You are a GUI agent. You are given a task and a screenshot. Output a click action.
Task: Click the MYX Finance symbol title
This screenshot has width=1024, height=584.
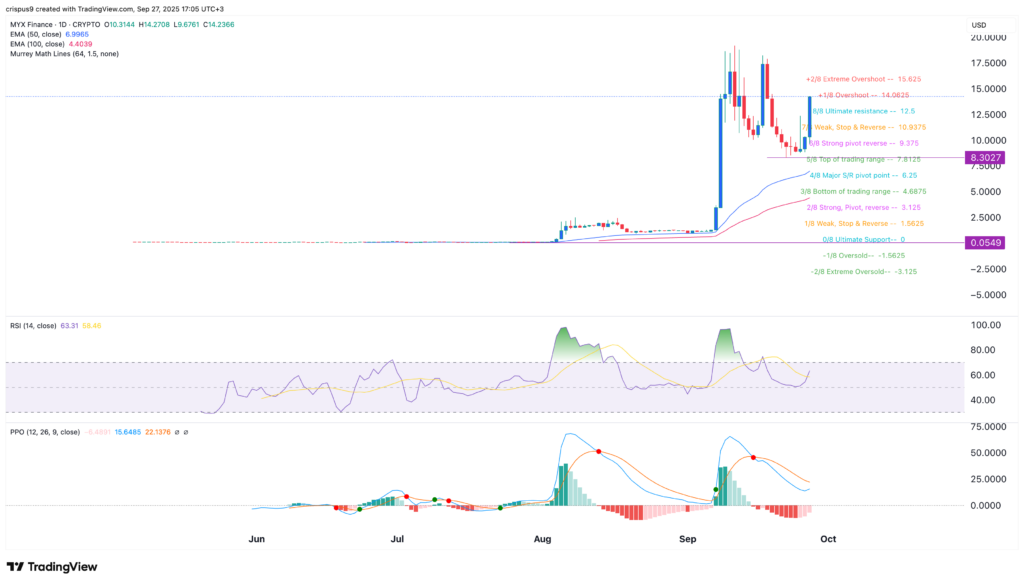tap(34, 24)
